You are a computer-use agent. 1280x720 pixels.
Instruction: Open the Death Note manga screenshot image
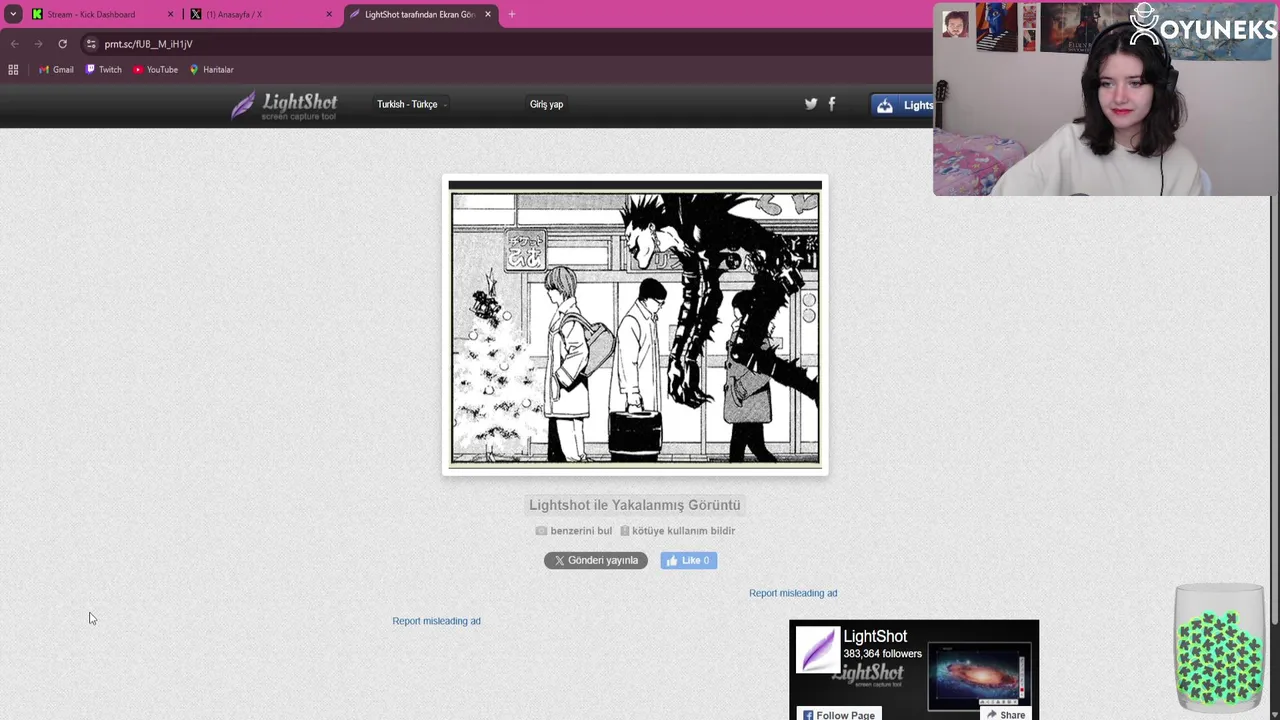635,324
